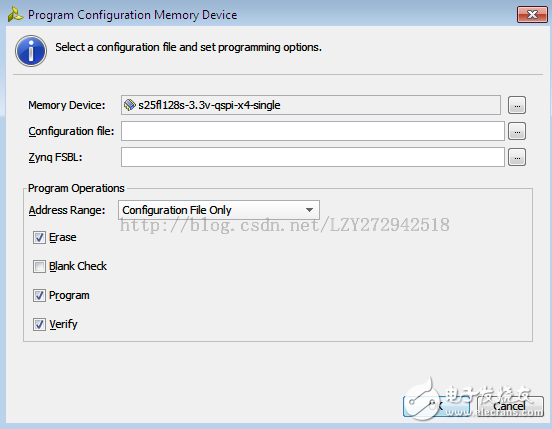Close the Program Configuration Memory Device dialog
The image size is (552, 429).
532,14
